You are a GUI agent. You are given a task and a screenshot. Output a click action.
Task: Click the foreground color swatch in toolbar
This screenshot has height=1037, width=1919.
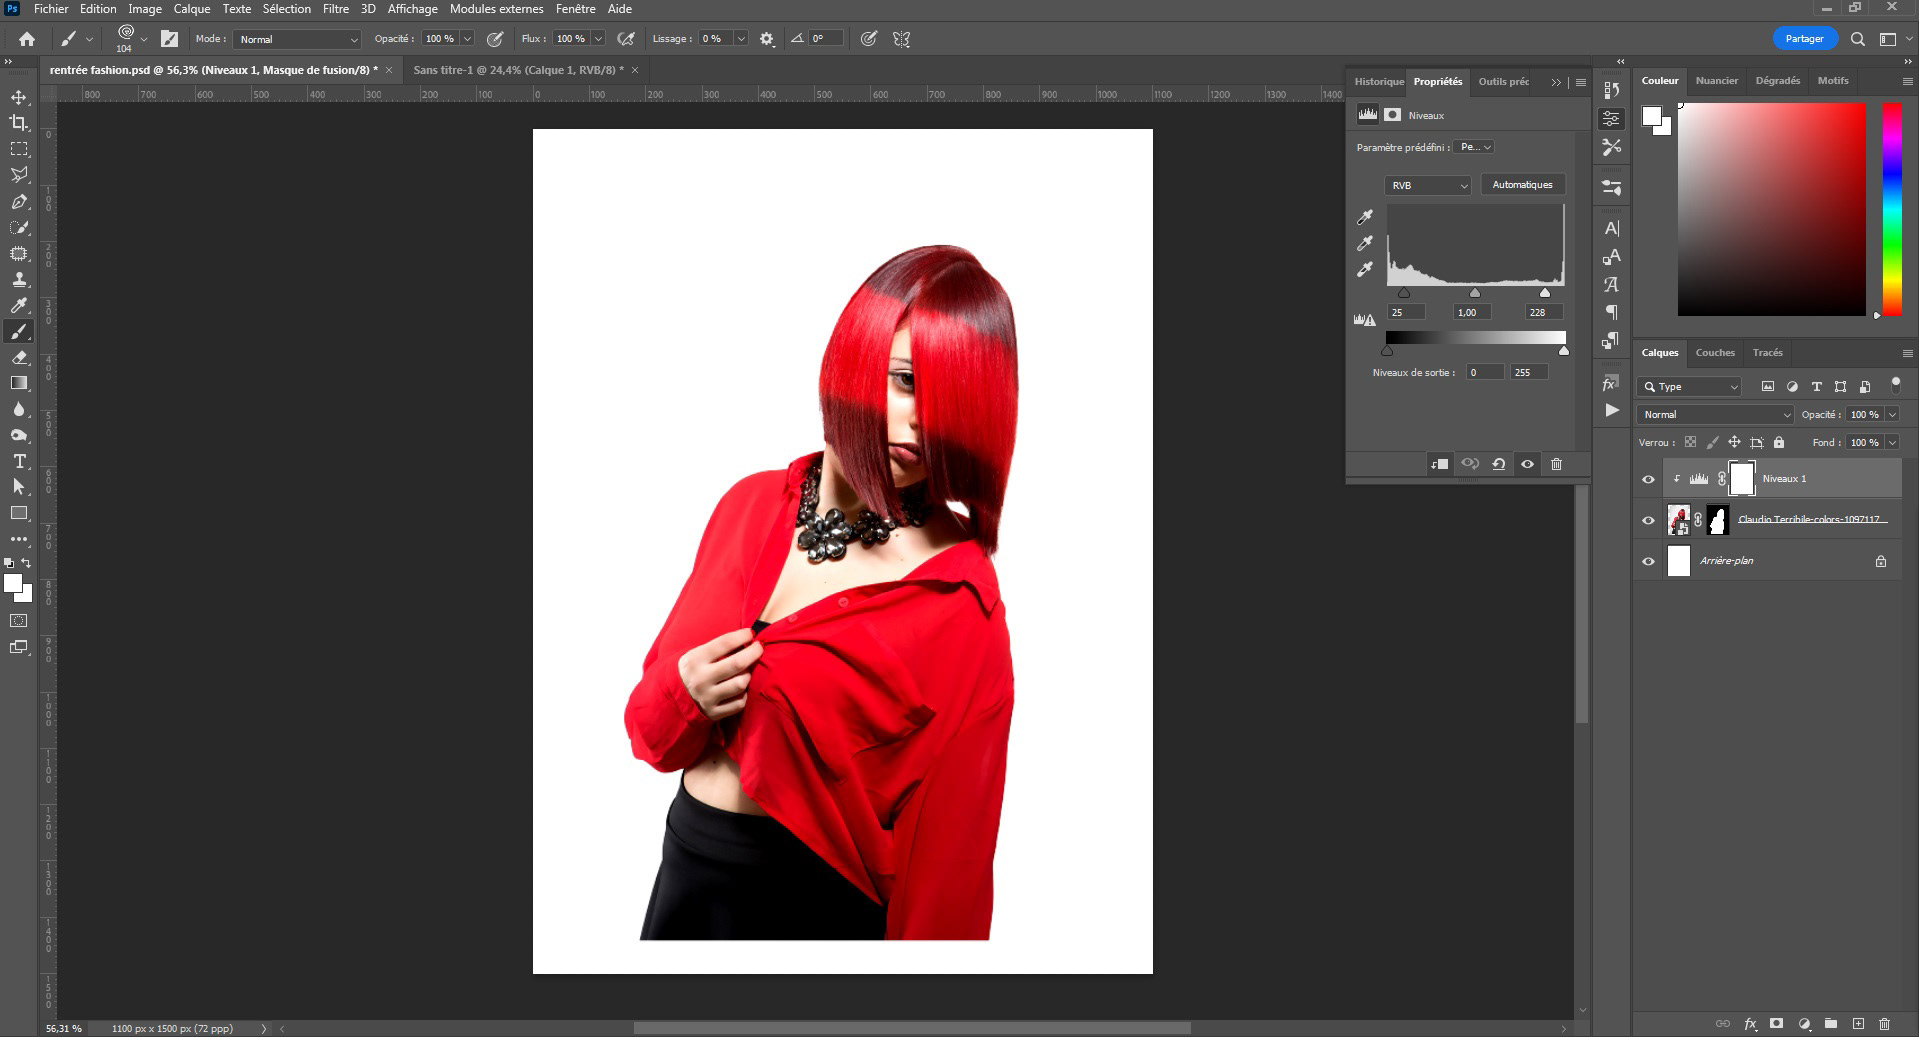(x=12, y=584)
